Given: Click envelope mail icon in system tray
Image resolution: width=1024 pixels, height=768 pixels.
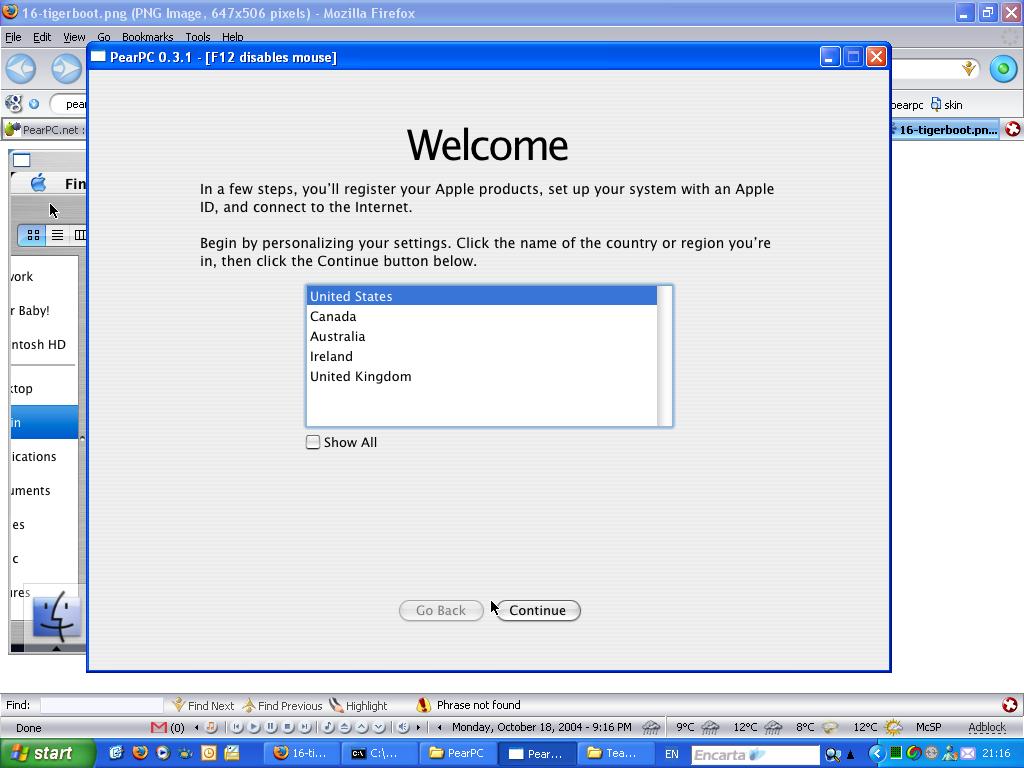Looking at the screenshot, I should point(967,754).
